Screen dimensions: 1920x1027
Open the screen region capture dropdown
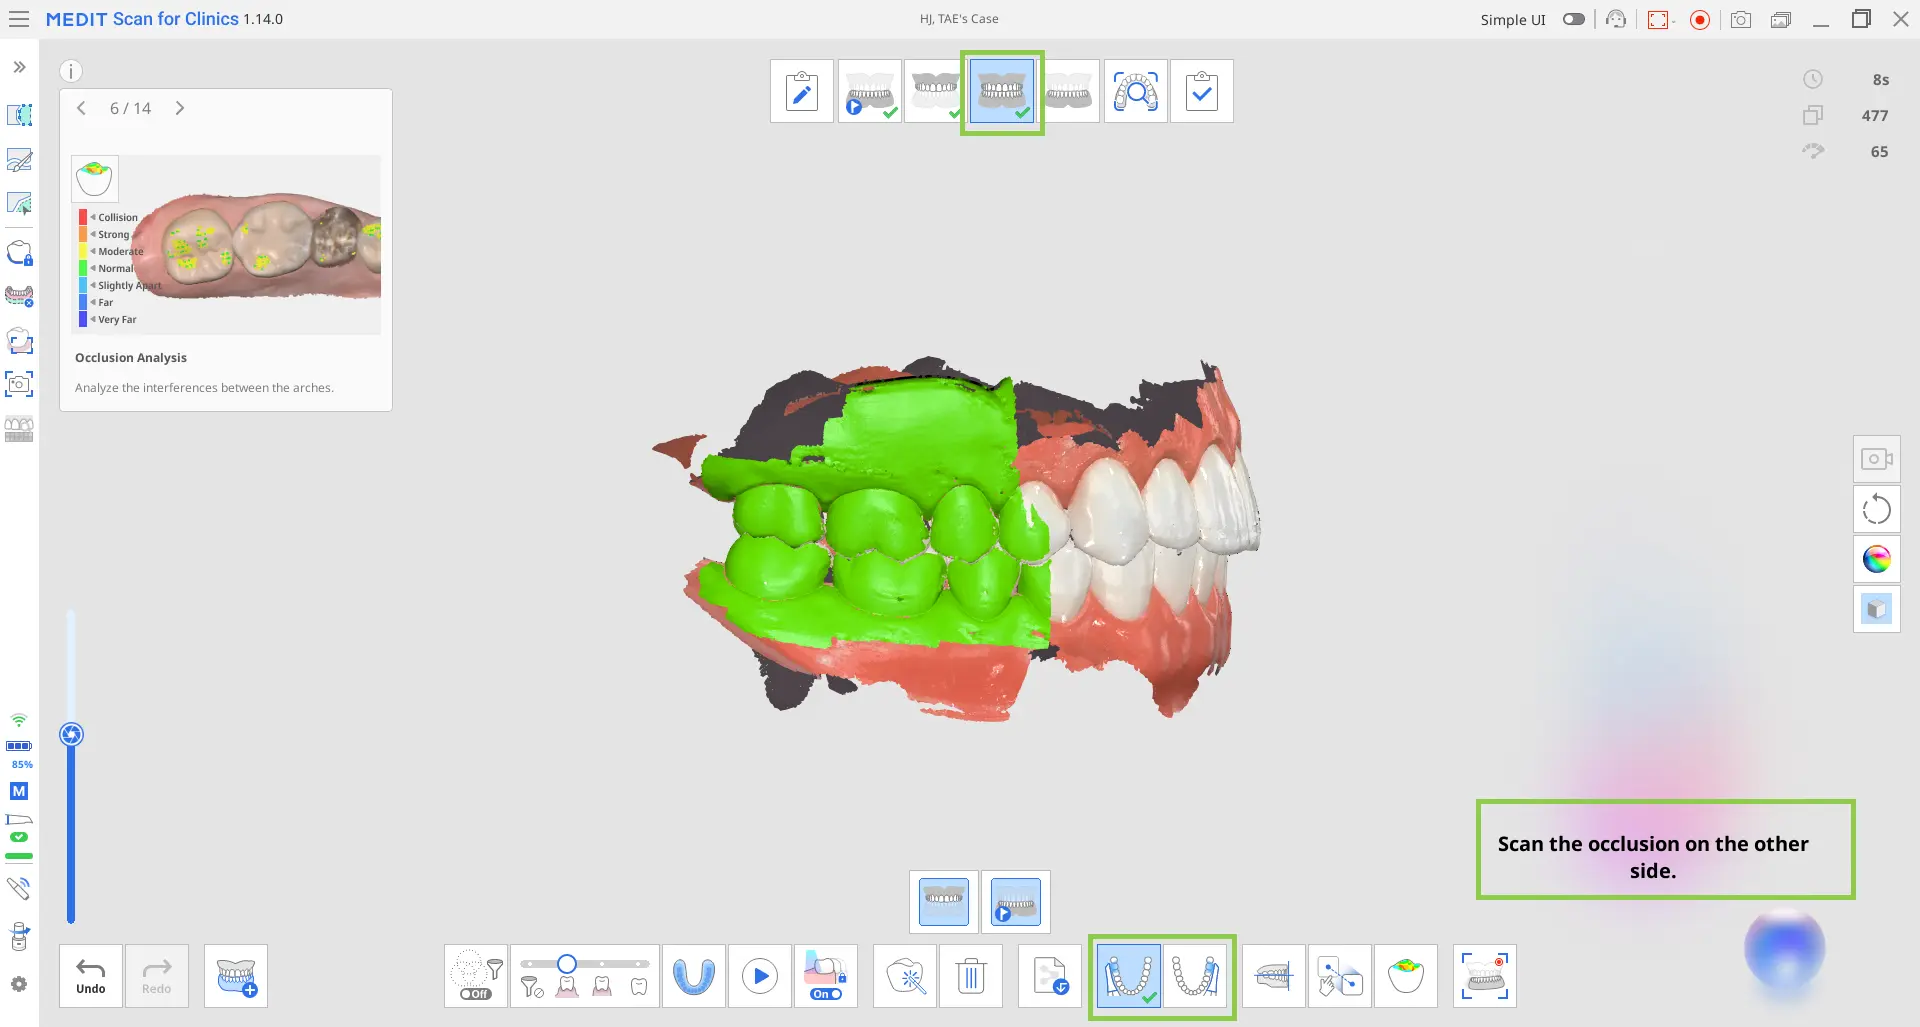click(1660, 19)
